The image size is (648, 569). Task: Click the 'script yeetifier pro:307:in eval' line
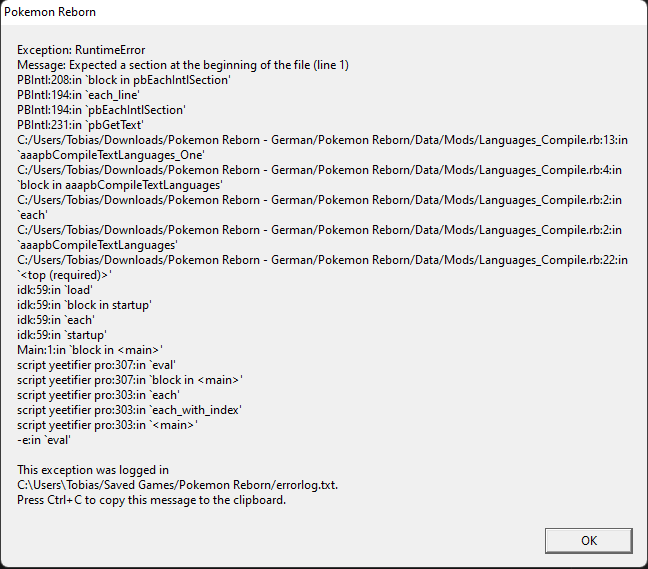(96, 365)
